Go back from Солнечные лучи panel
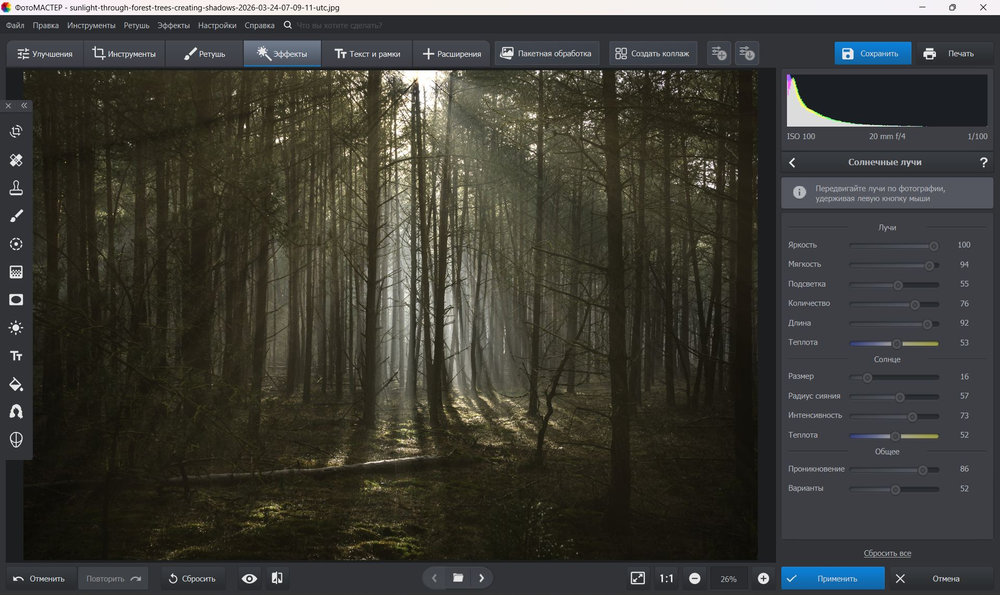Viewport: 1000px width, 595px height. 792,163
